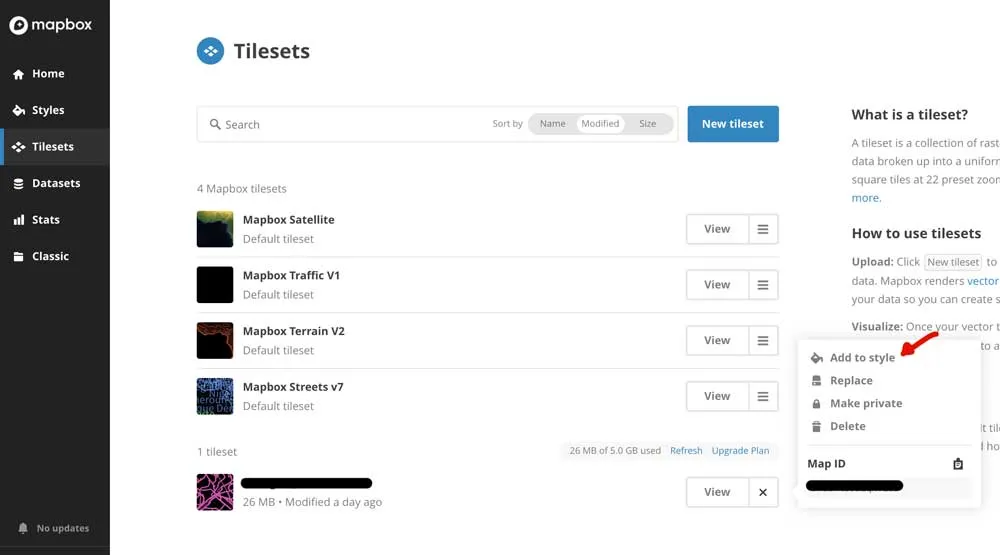1000x555 pixels.
Task: Copy the Map ID with clipboard icon
Action: pos(958,464)
